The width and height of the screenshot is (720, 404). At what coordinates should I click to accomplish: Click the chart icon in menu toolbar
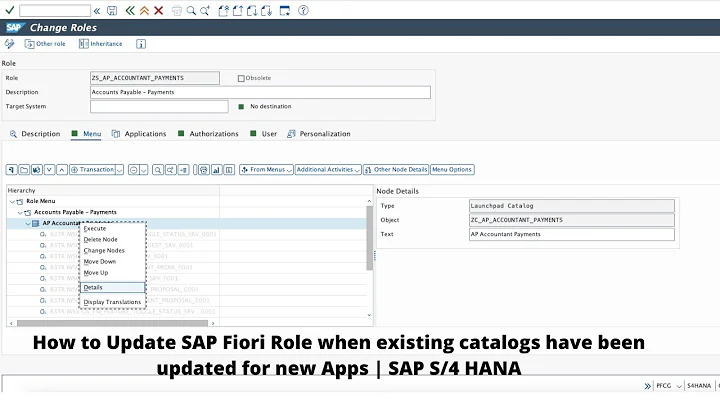216,170
